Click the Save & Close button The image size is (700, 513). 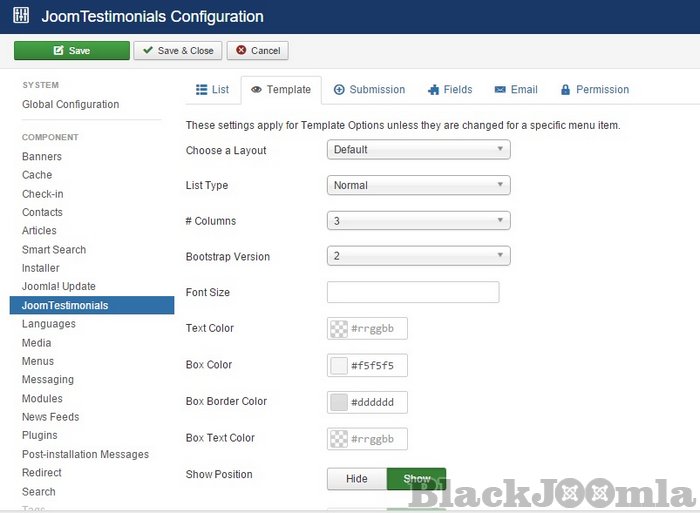tap(177, 51)
